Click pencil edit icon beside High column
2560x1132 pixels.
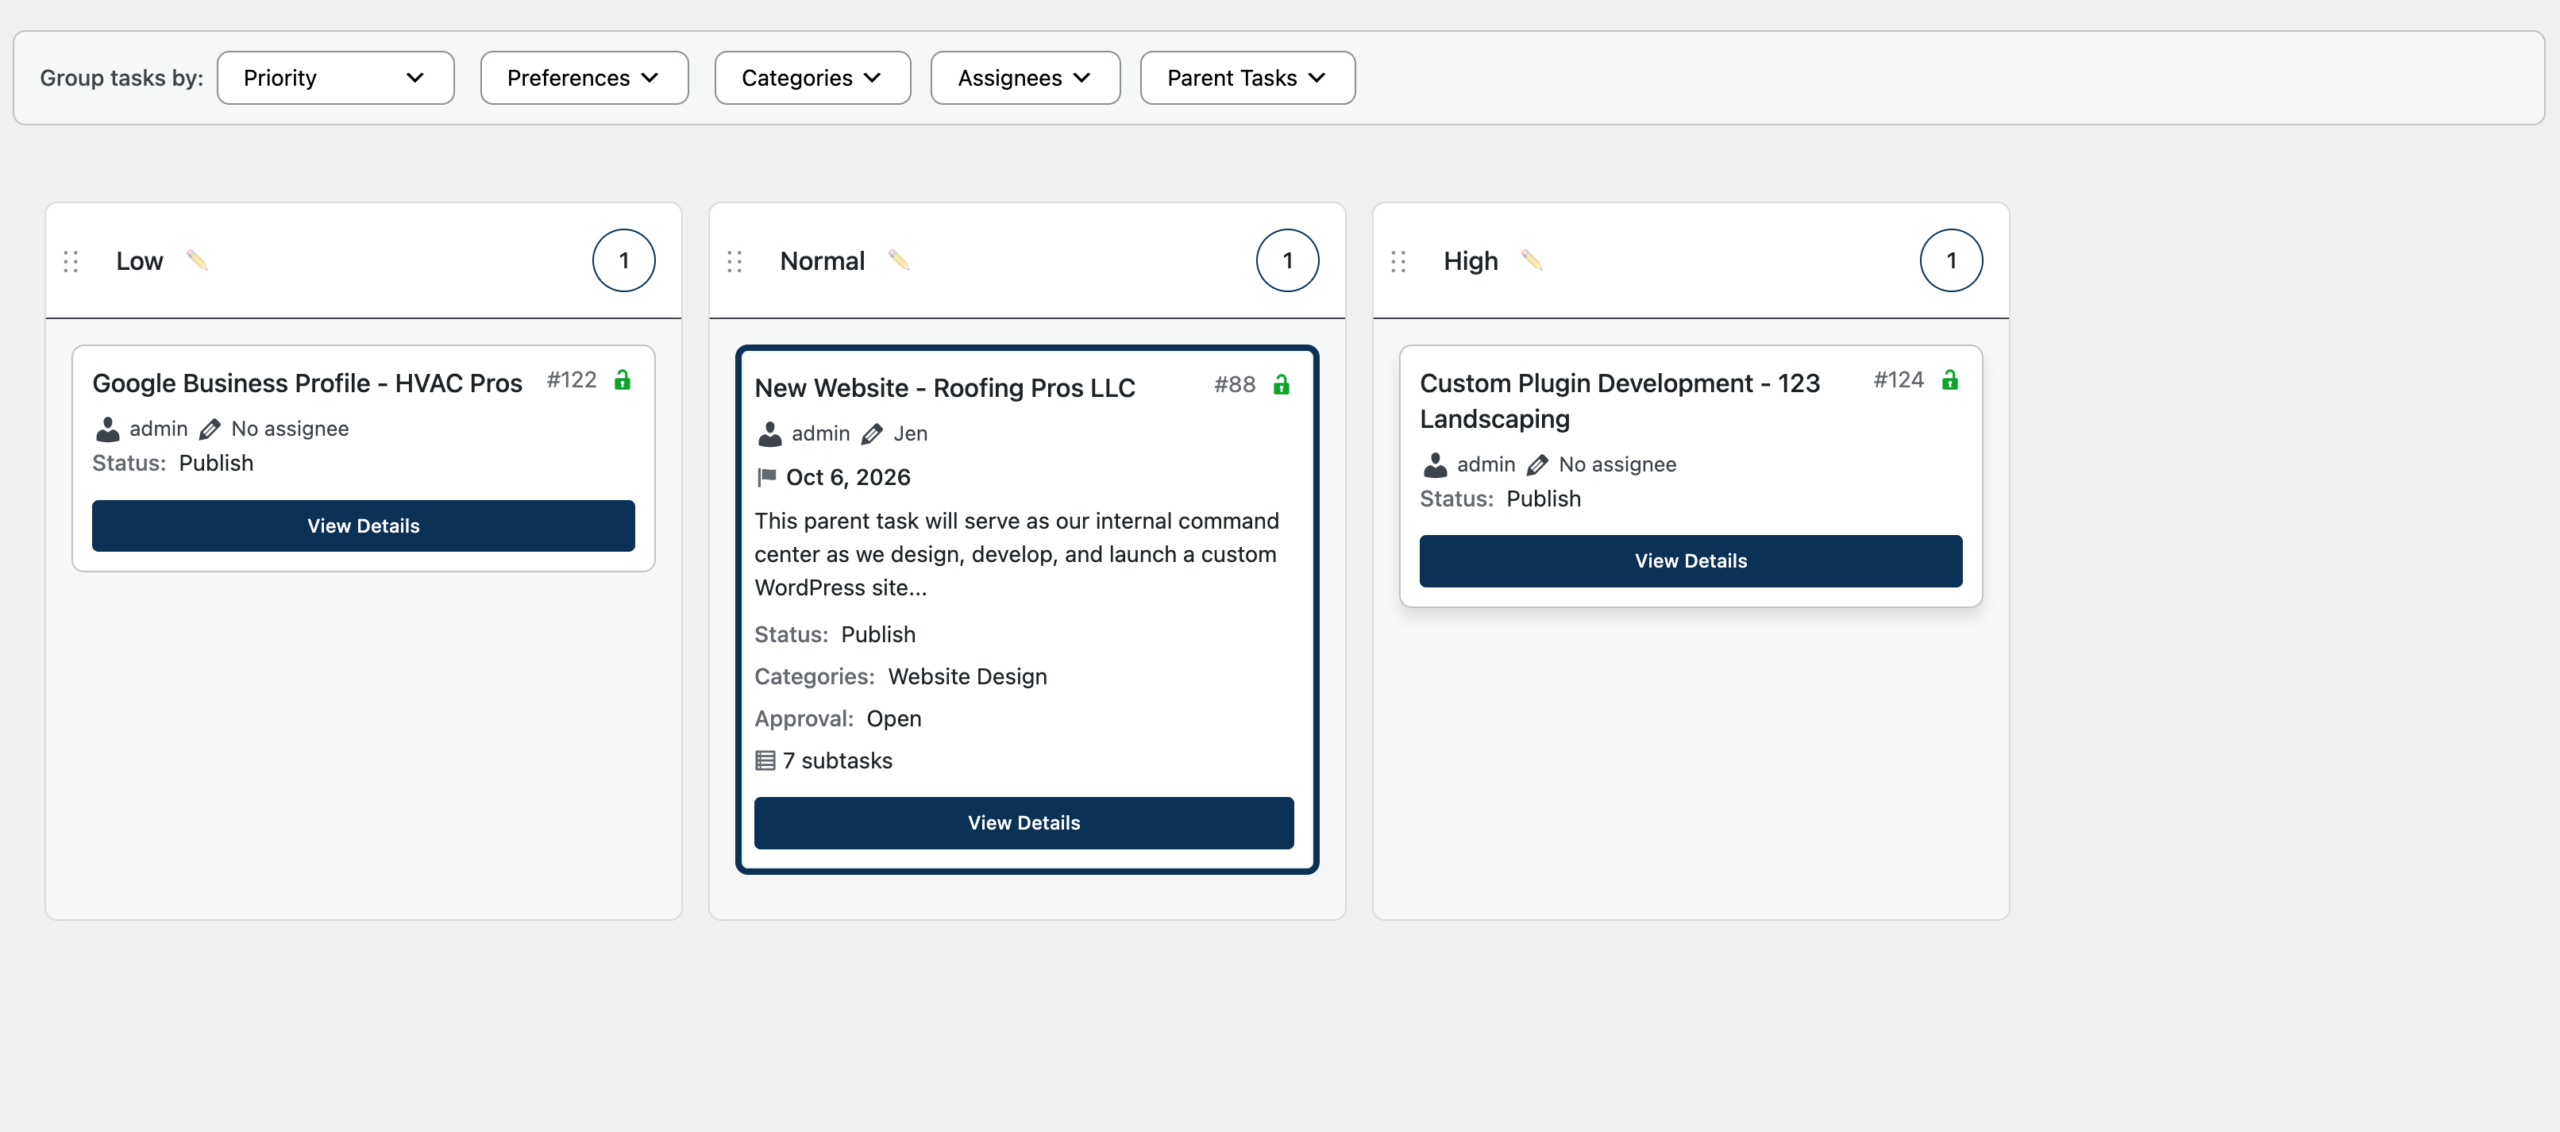pyautogui.click(x=1532, y=261)
